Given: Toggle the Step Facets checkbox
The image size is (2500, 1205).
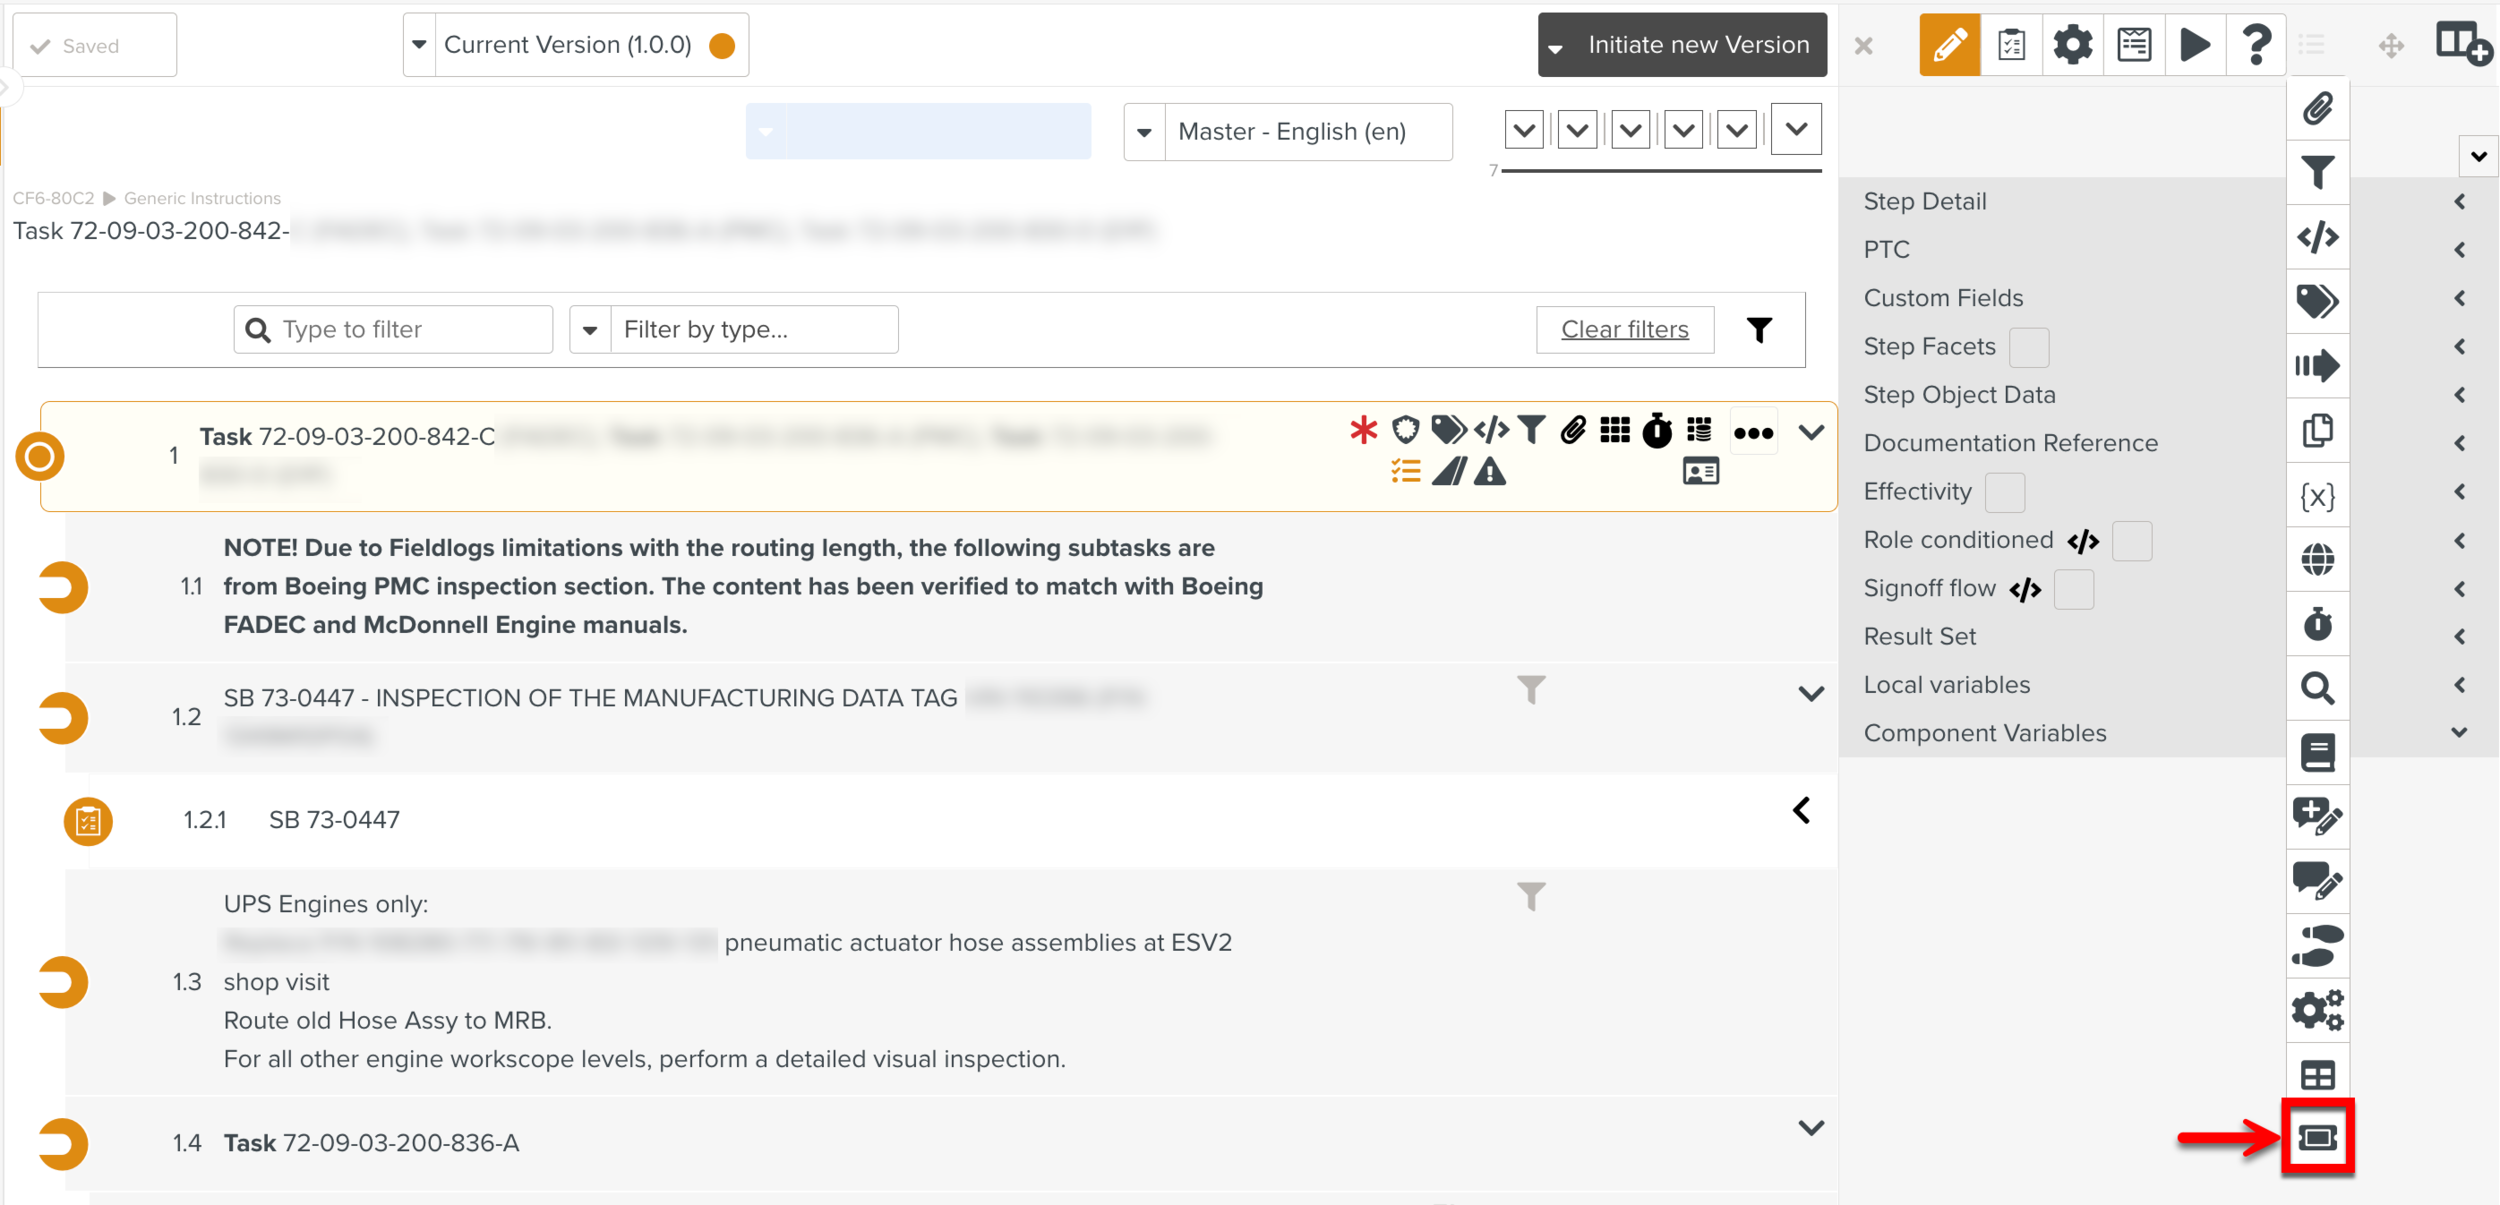Looking at the screenshot, I should 2029,347.
